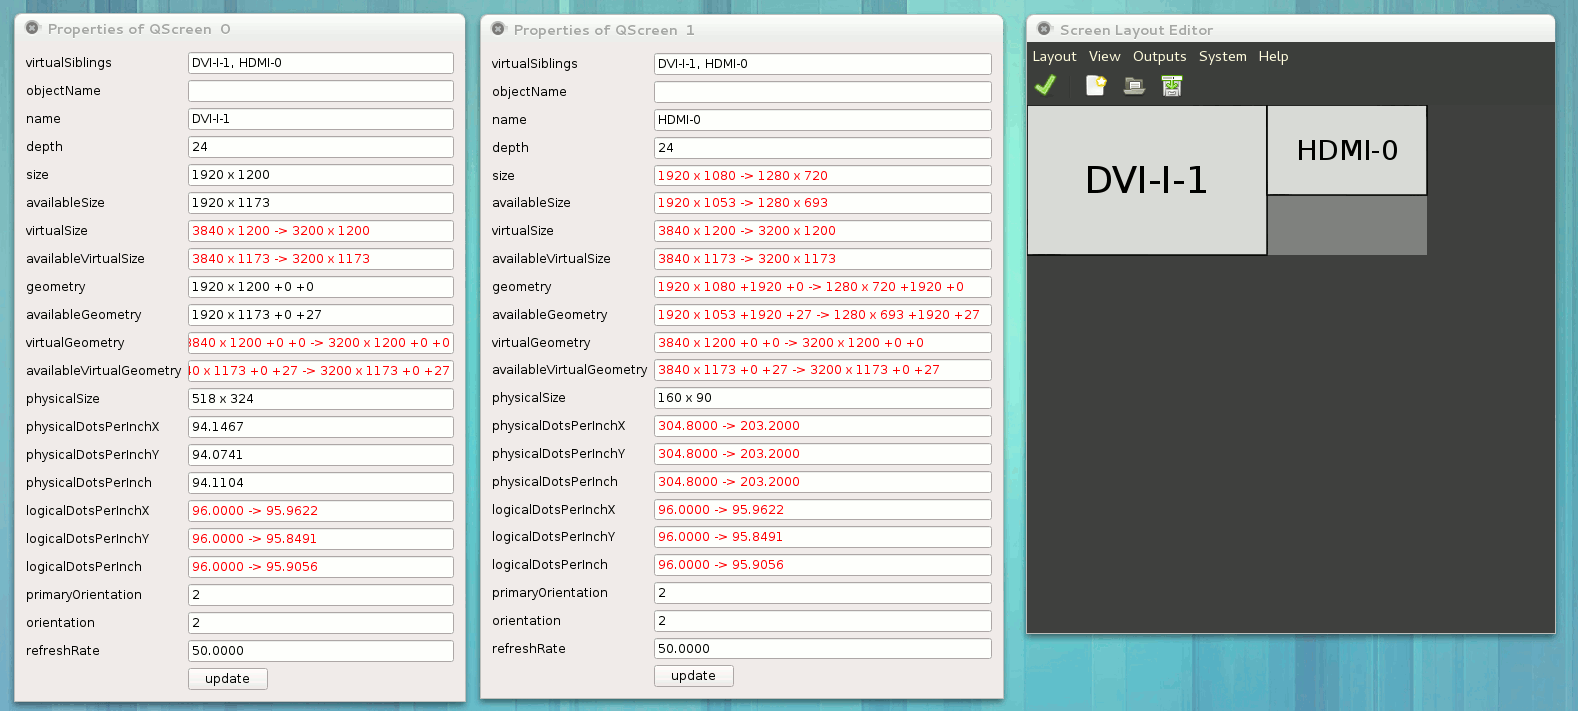Open the Layout menu
Image resolution: width=1578 pixels, height=711 pixels.
coord(1054,57)
